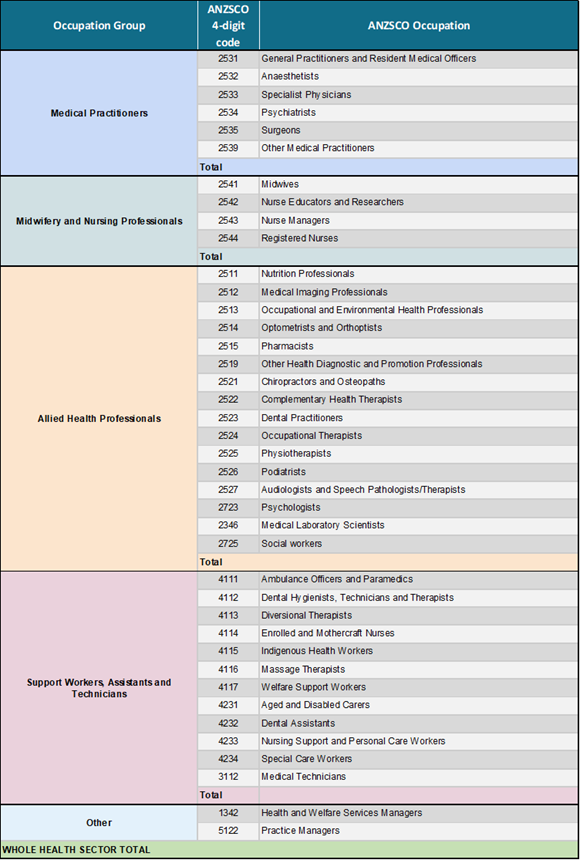This screenshot has height=861, width=580.
Task: Click the Allied Health Professionals group cell
Action: tap(99, 418)
